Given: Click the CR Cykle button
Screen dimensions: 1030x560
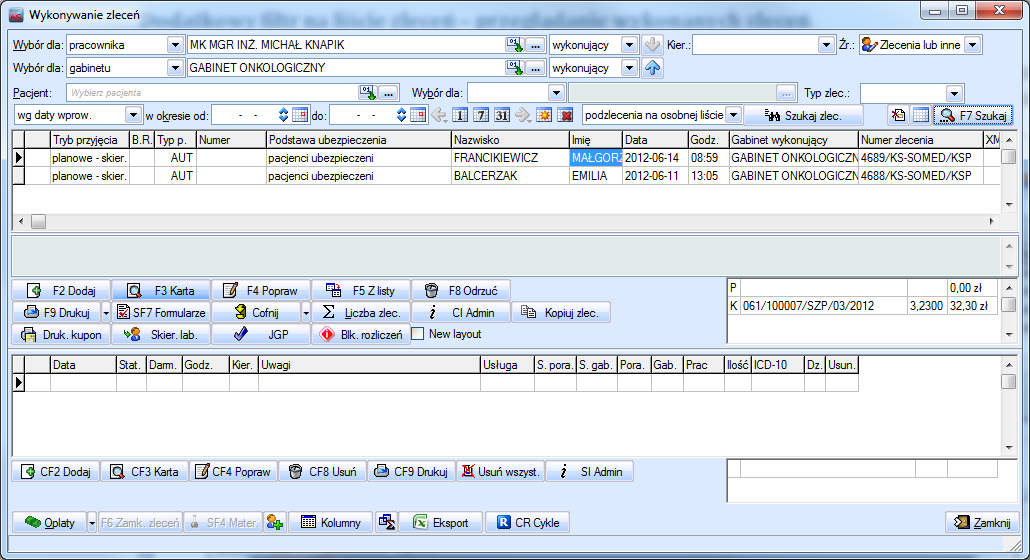Looking at the screenshot, I should click(527, 523).
